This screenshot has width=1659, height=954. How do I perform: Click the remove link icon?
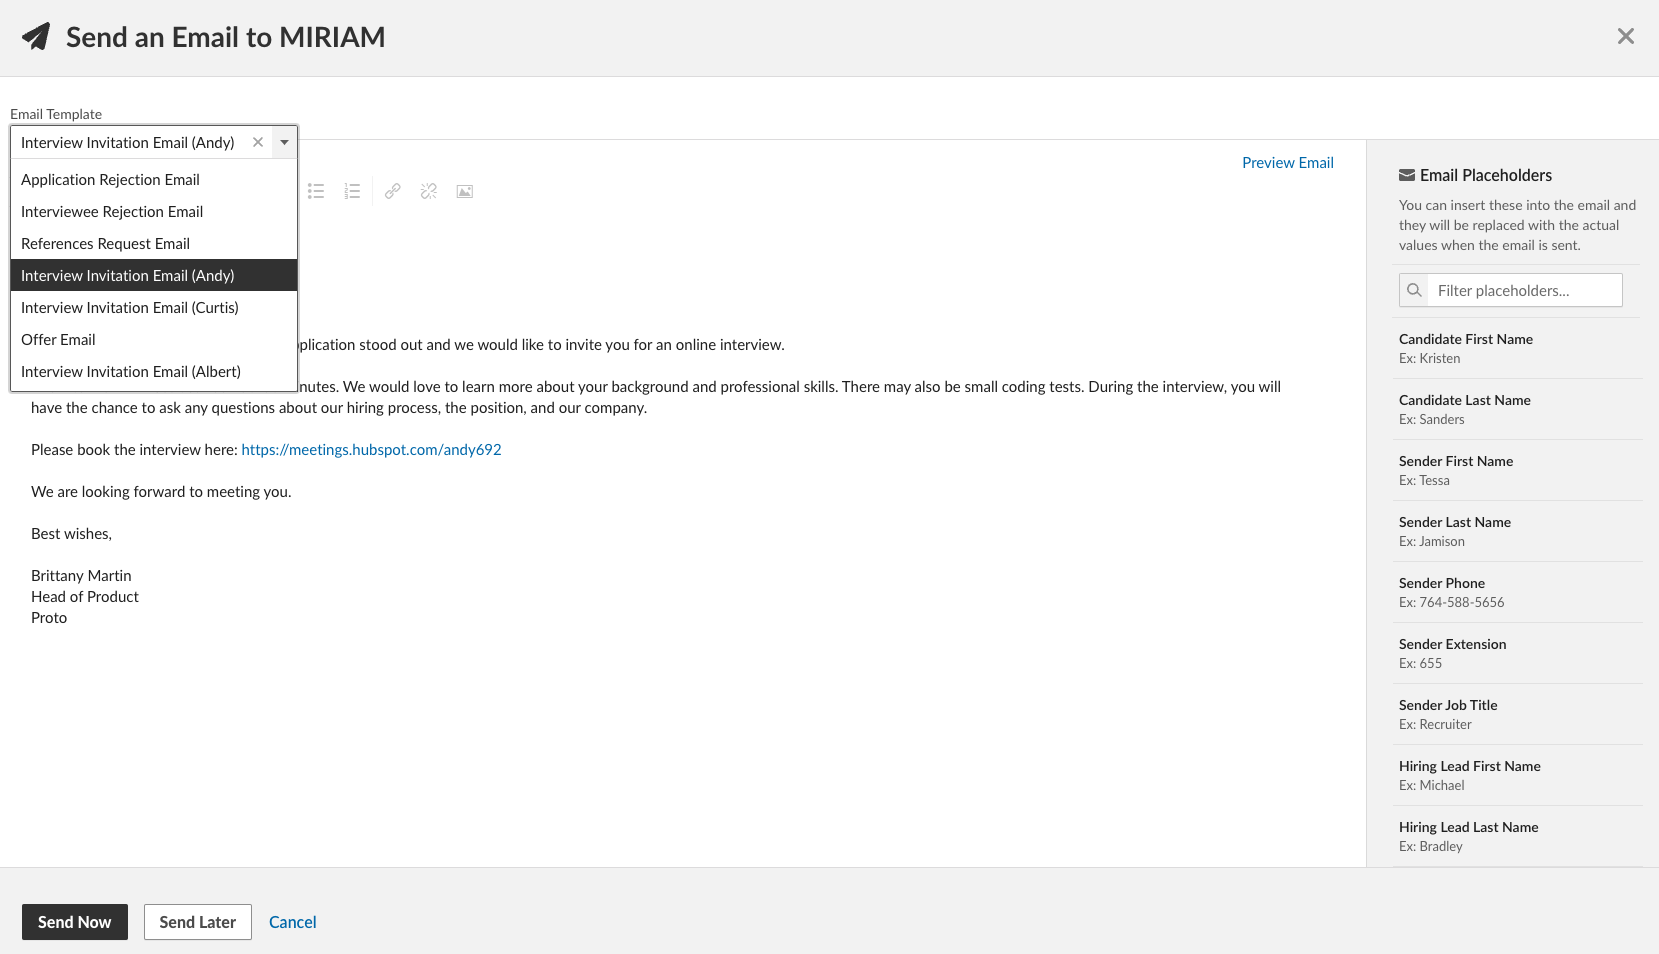429,191
